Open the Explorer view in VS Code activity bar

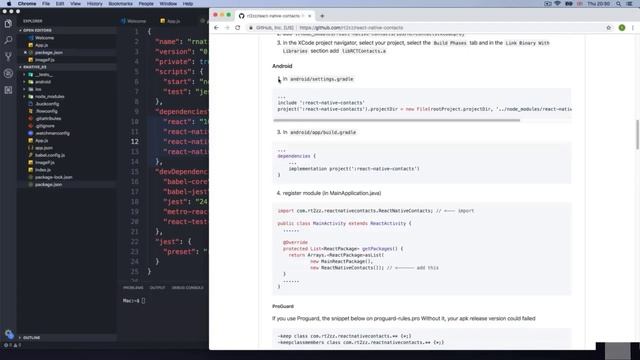pos(8,24)
